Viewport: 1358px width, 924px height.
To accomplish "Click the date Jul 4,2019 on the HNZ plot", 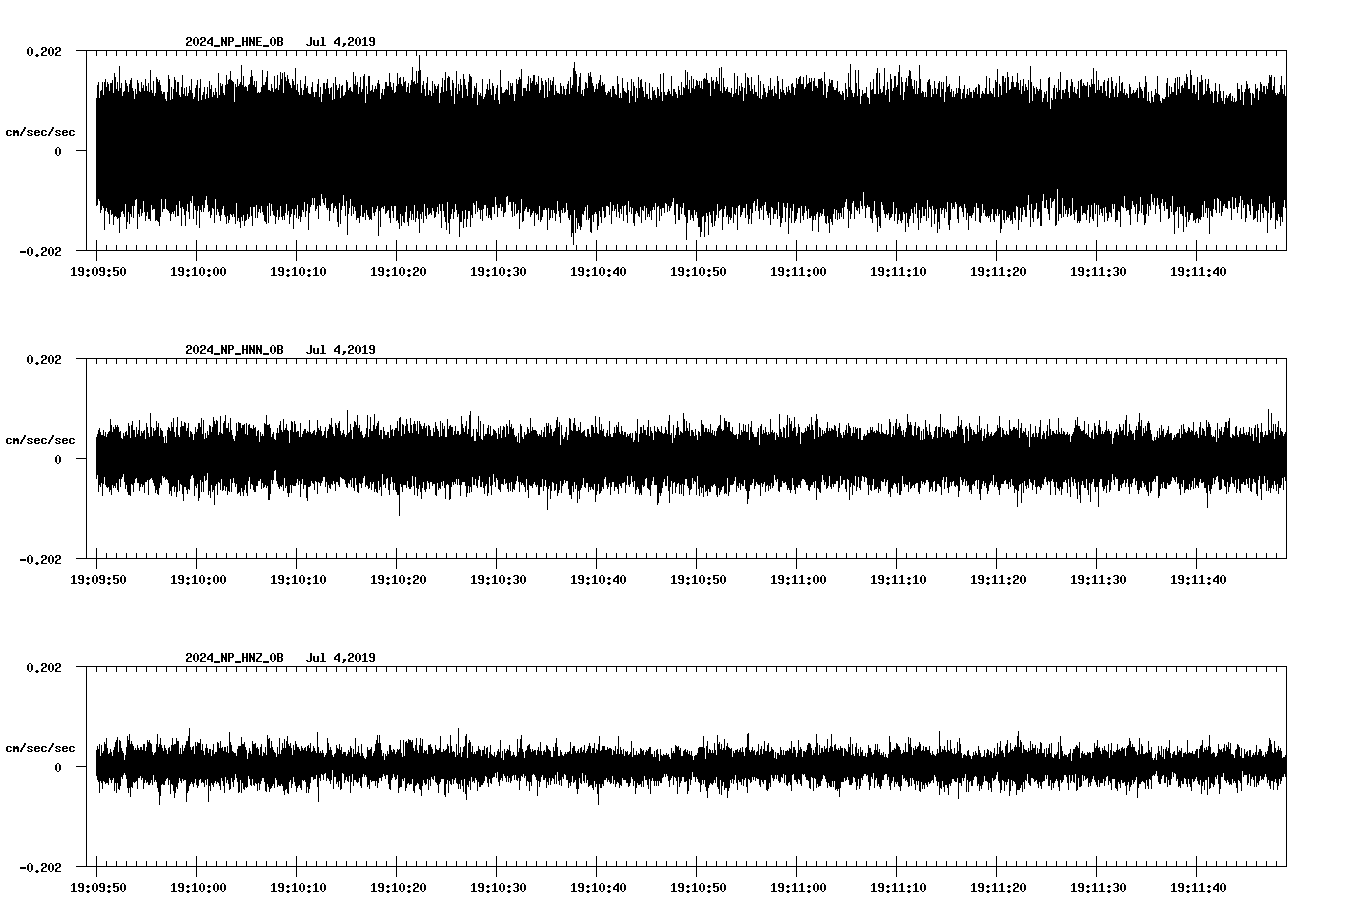I will [x=341, y=658].
